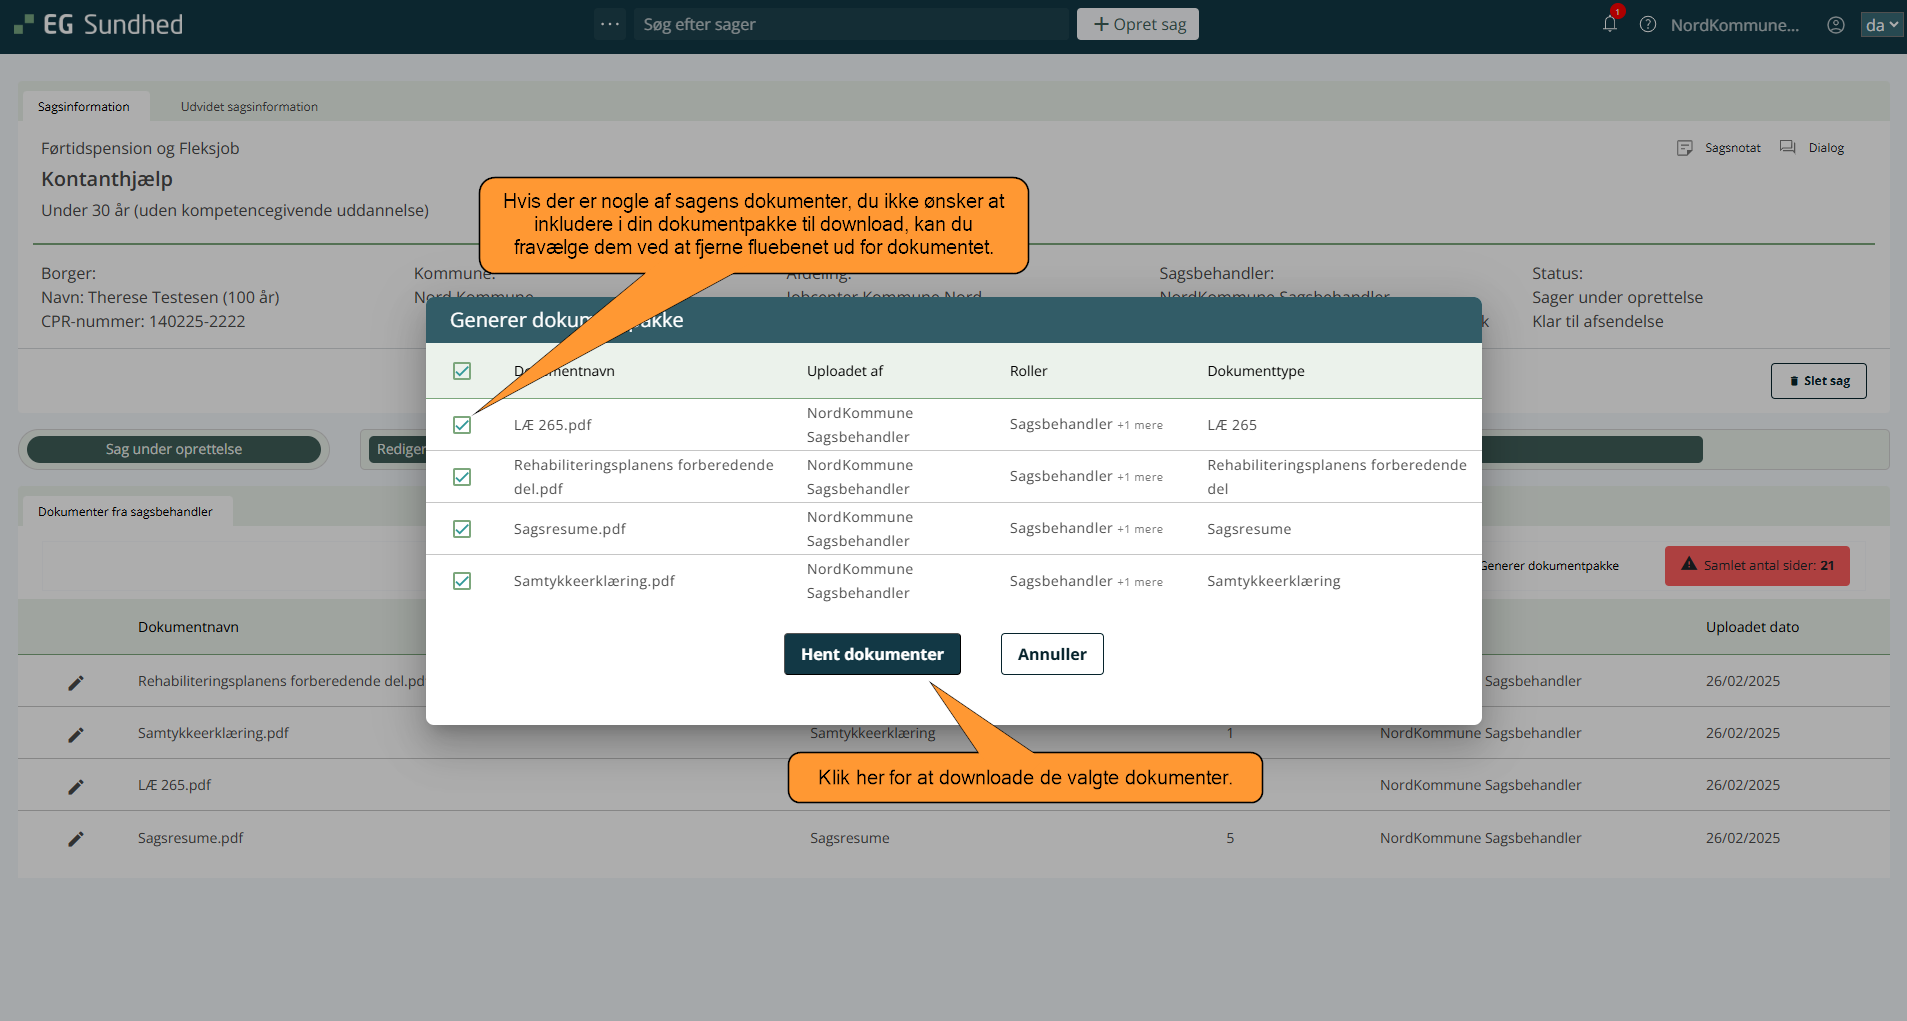The height and width of the screenshot is (1021, 1907).
Task: Expand '+1 mere' roles for LÆ 265.pdf
Action: click(x=1140, y=425)
